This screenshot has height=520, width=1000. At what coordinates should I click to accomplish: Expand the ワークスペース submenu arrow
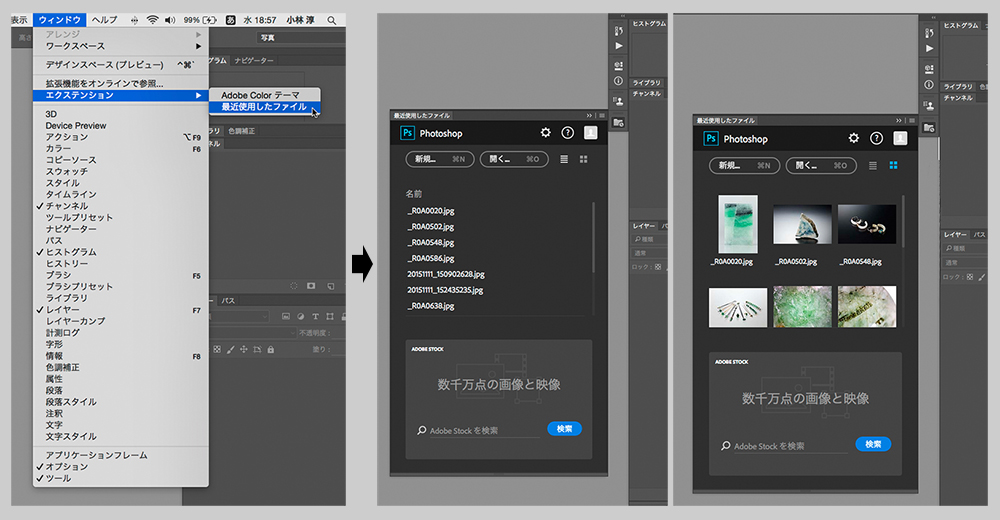coord(198,47)
